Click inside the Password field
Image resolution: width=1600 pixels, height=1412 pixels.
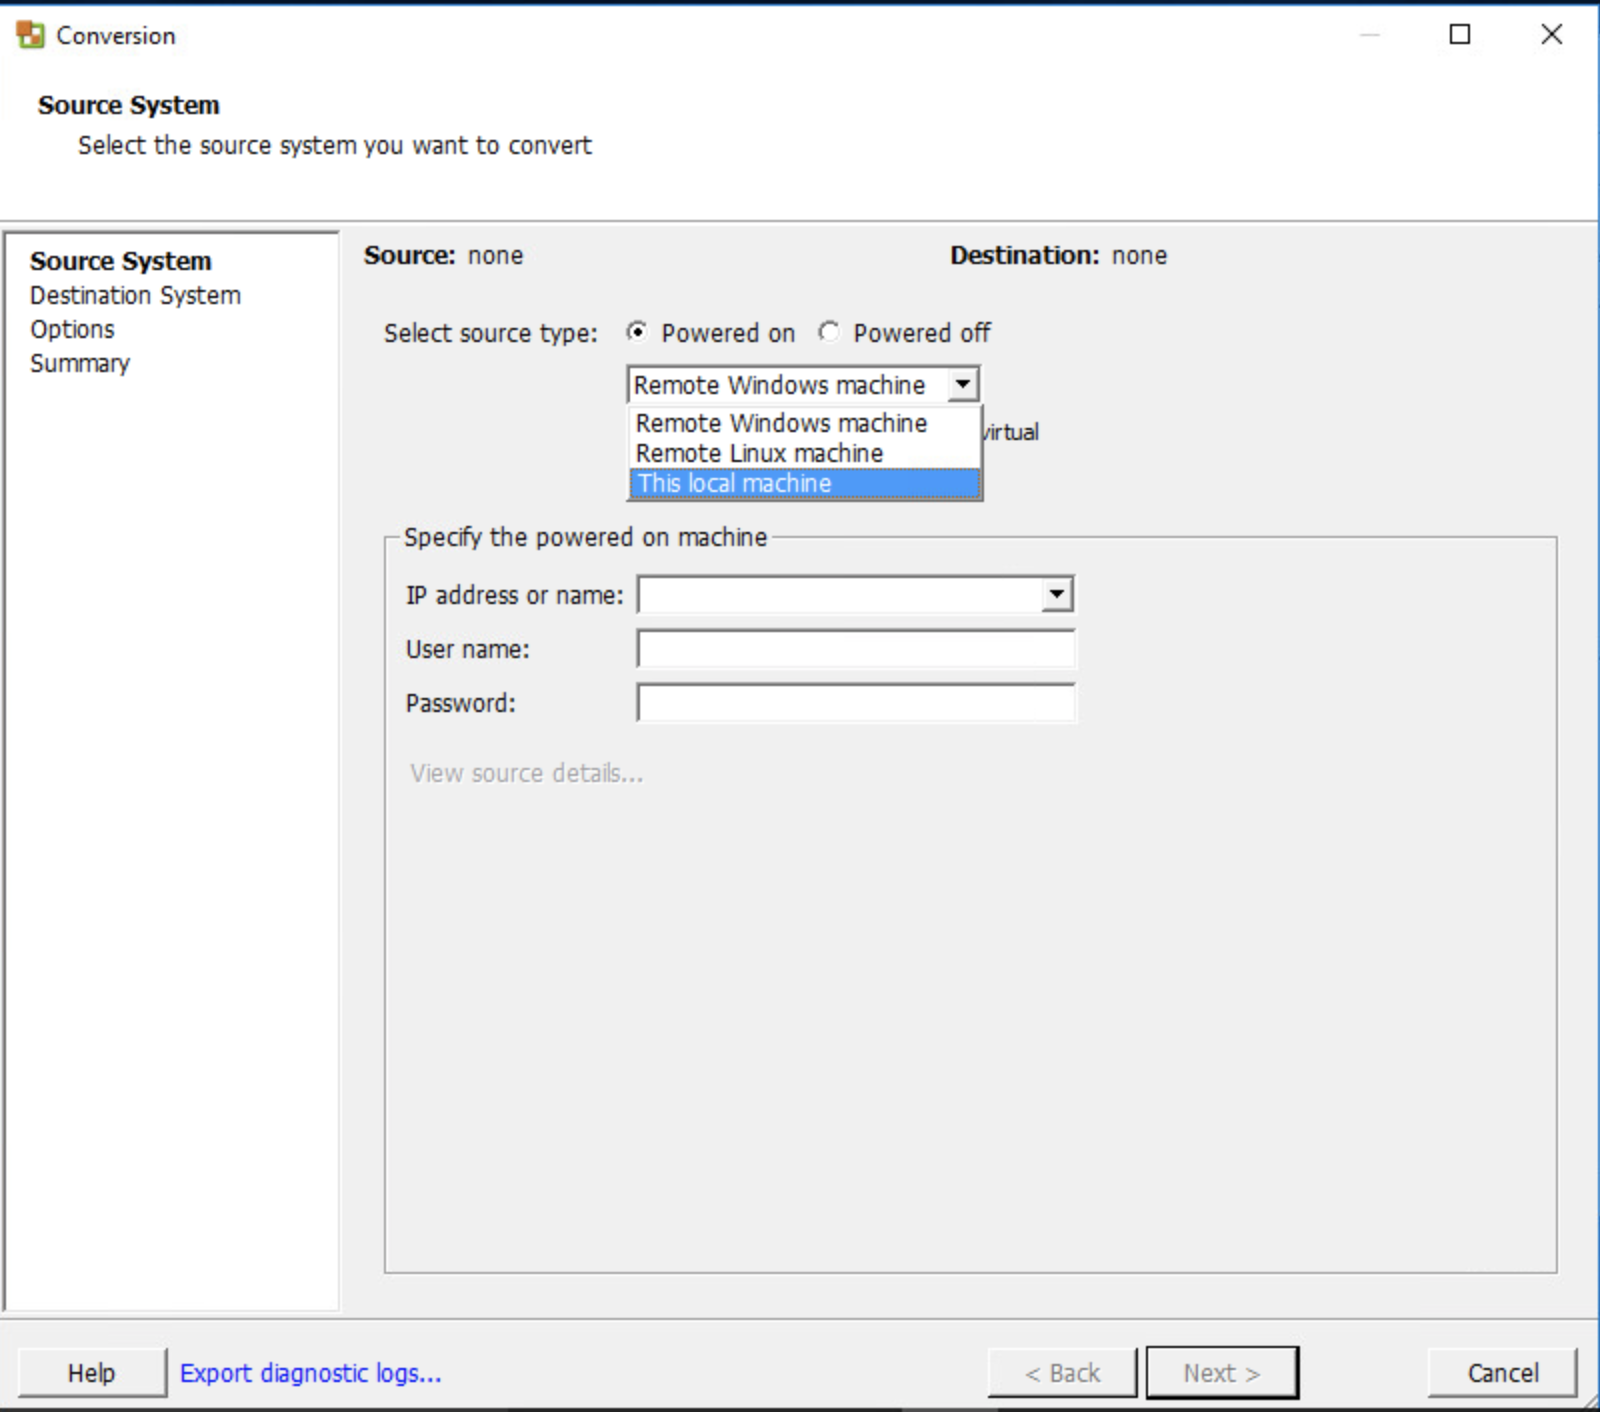pyautogui.click(x=855, y=703)
